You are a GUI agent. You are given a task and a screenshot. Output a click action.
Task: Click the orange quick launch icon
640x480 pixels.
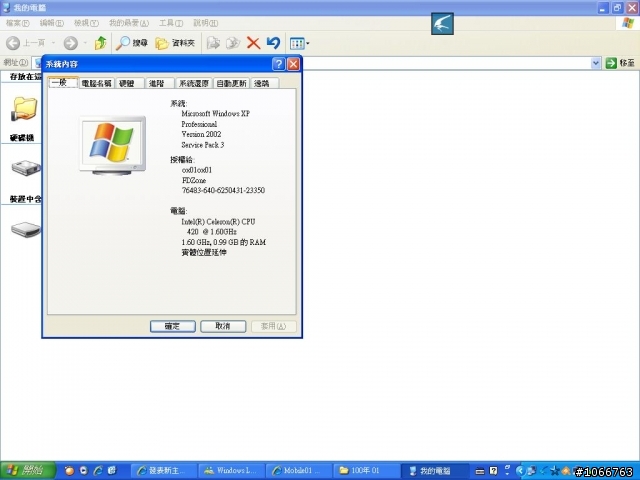coord(69,471)
